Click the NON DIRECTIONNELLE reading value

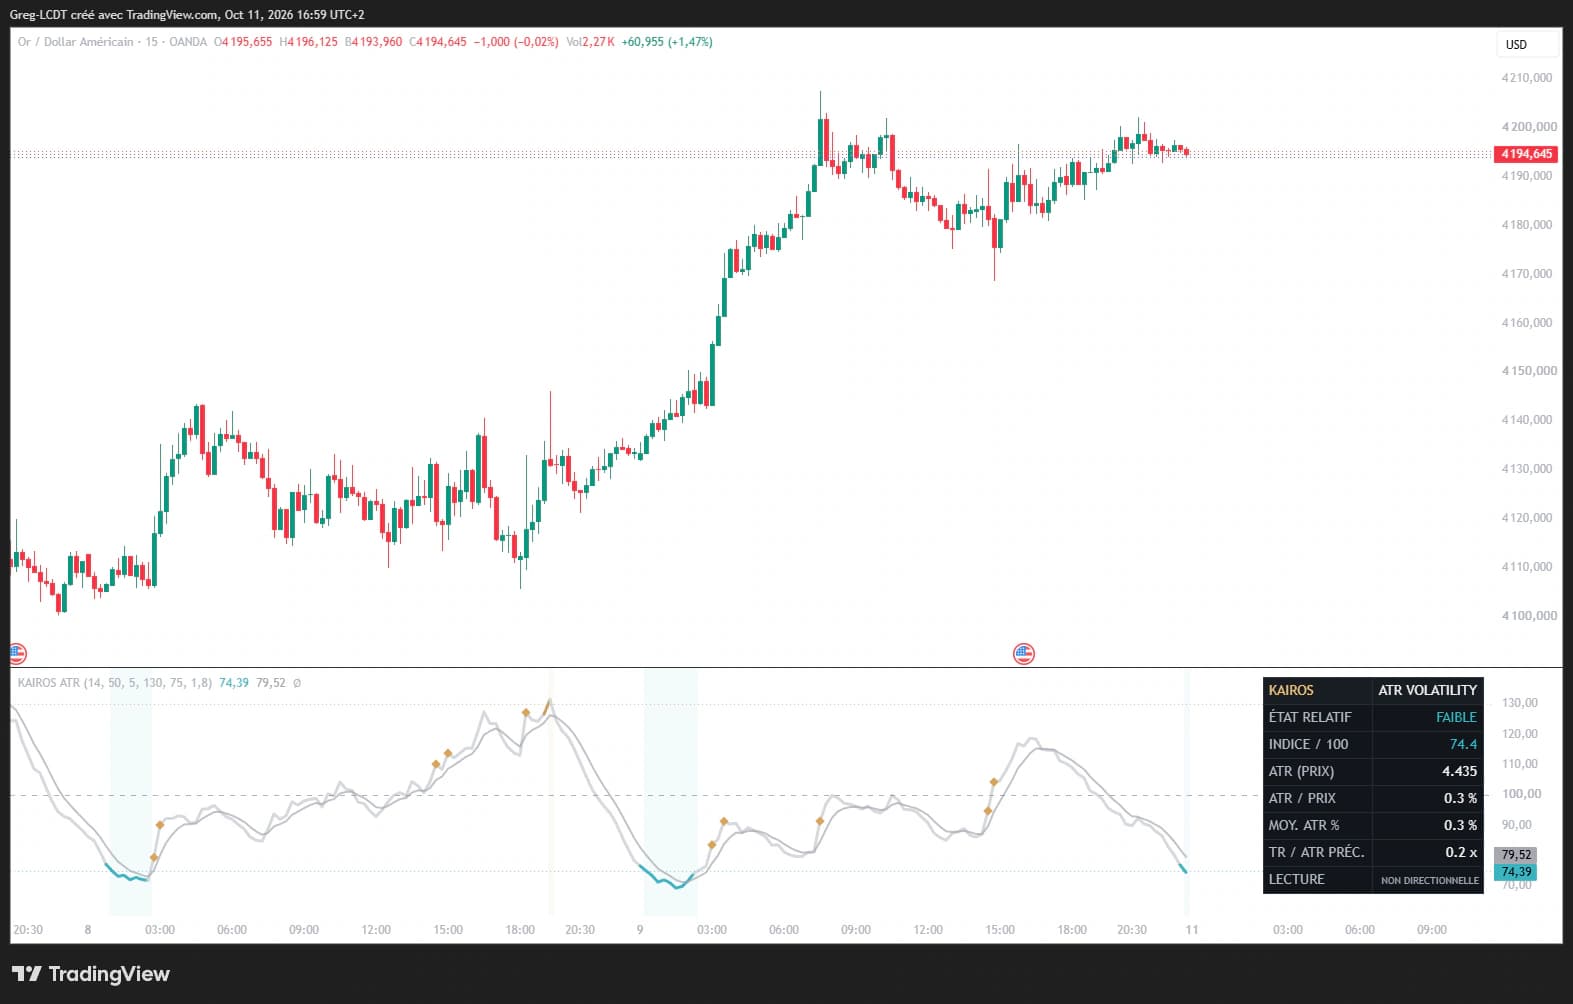[1430, 880]
